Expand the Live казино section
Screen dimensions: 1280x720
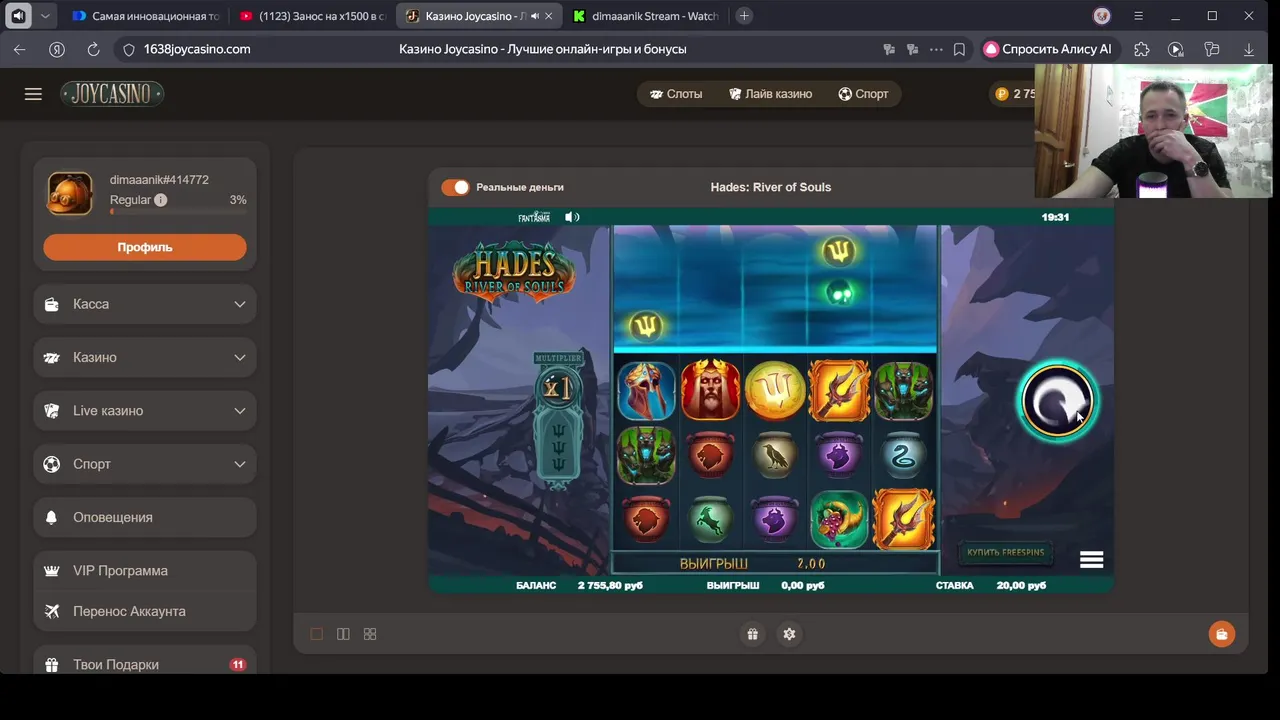click(145, 411)
